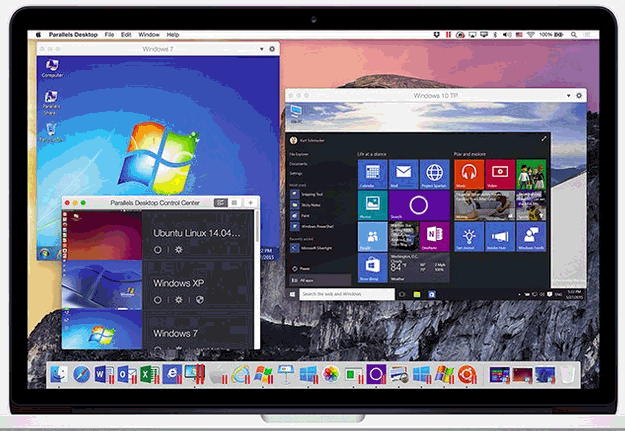Click the volume icon in the menu bar
Image resolution: width=625 pixels, height=431 pixels.
click(507, 35)
